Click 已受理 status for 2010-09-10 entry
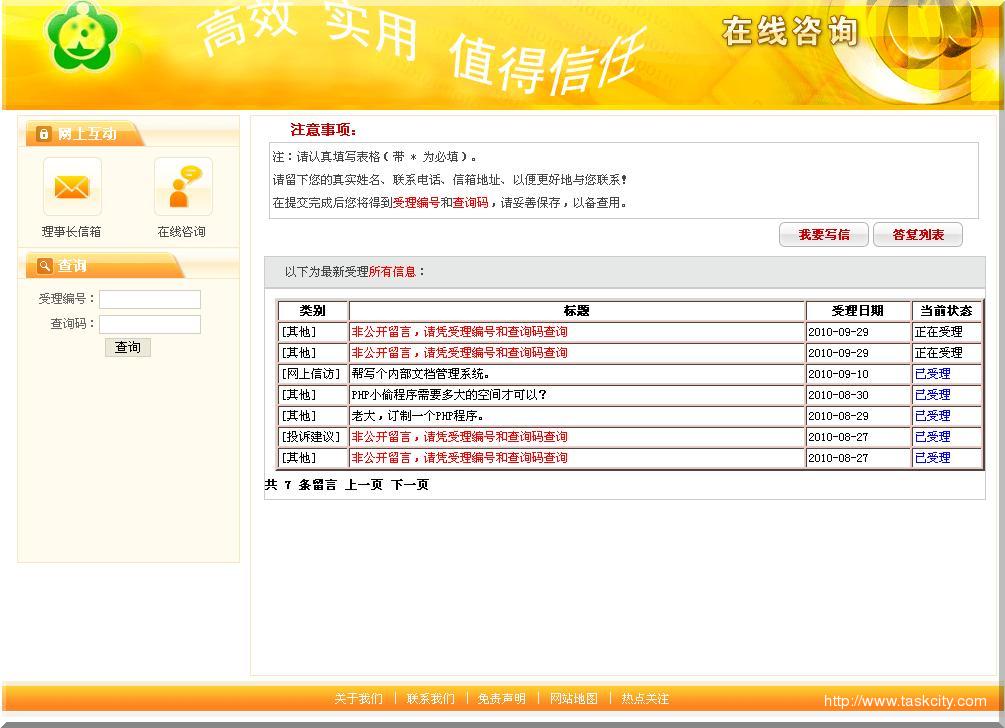The width and height of the screenshot is (1005, 728). [932, 374]
